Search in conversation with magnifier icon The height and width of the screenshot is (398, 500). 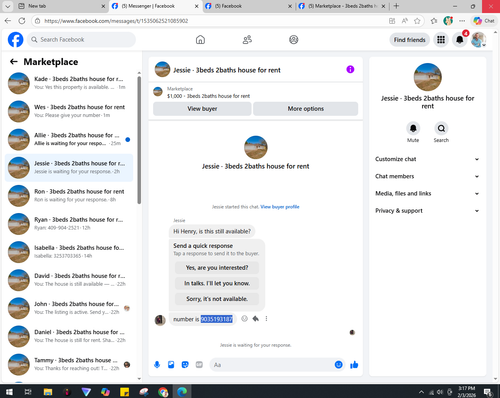coord(441,128)
